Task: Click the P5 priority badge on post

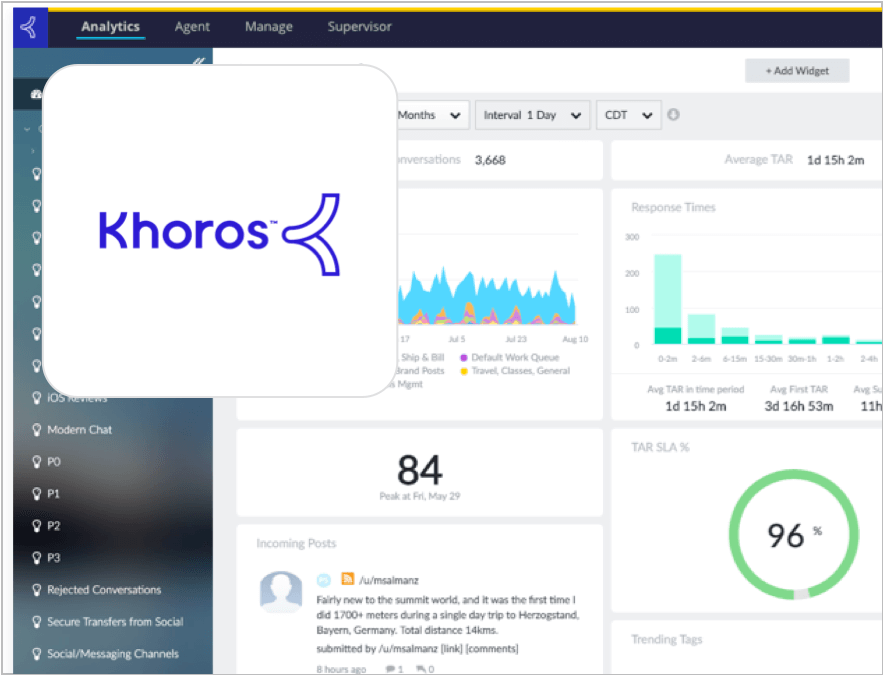Action: [324, 580]
